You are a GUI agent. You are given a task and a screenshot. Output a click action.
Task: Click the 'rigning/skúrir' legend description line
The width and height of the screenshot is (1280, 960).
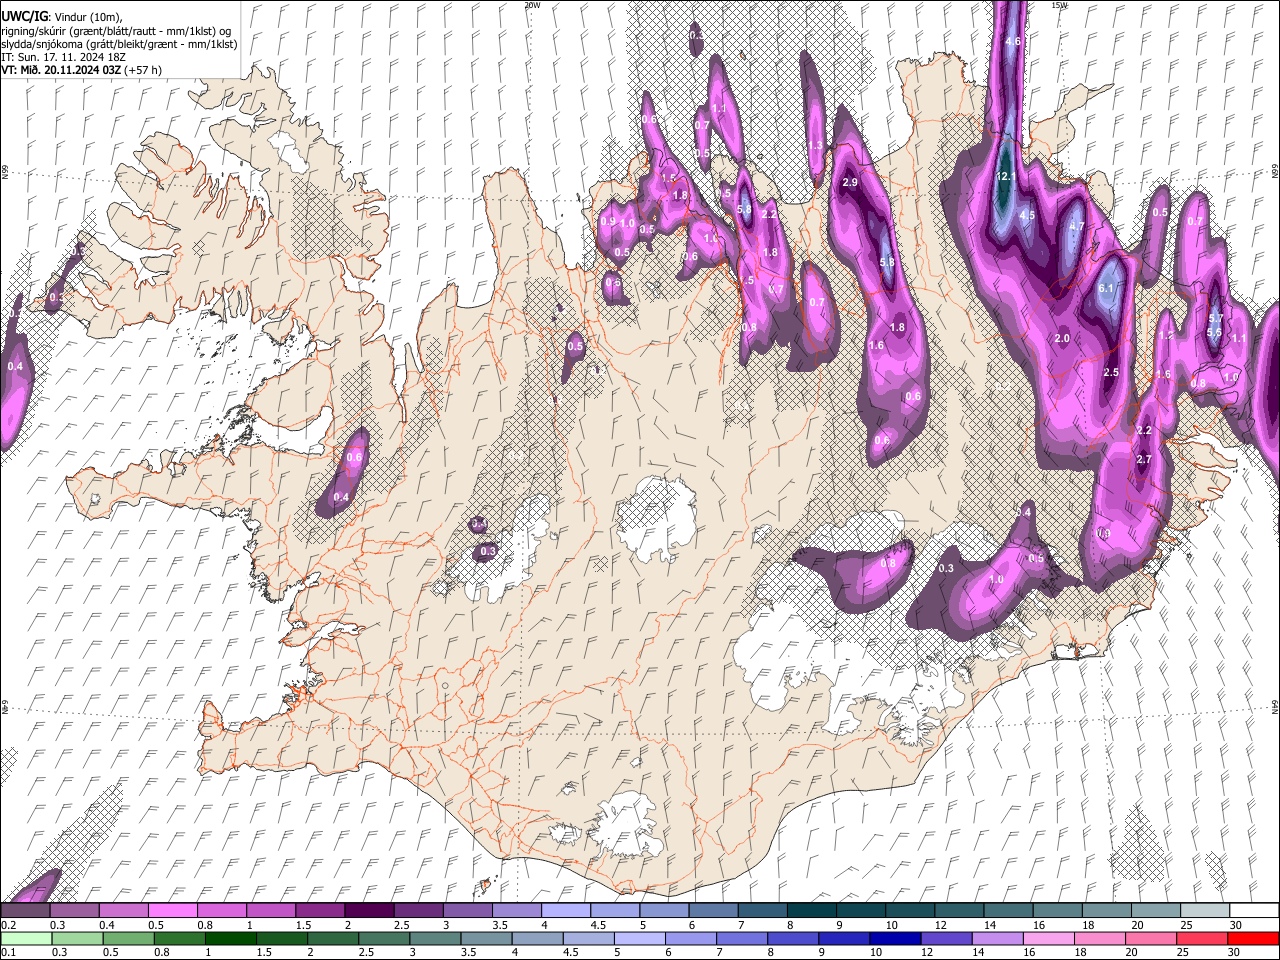(x=116, y=30)
